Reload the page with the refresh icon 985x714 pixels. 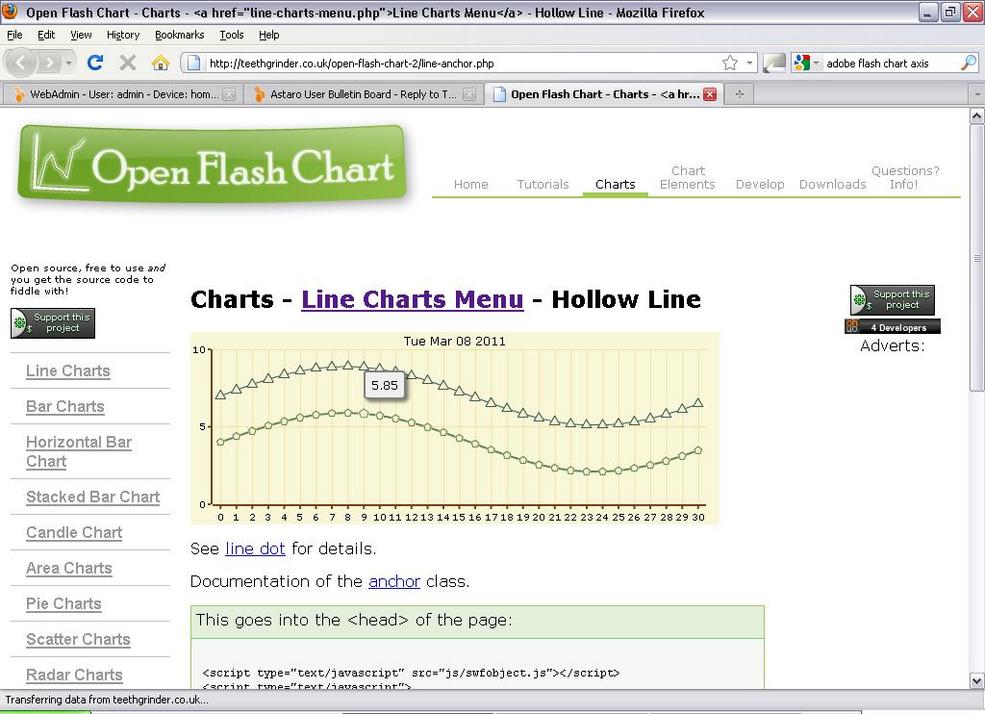(95, 63)
